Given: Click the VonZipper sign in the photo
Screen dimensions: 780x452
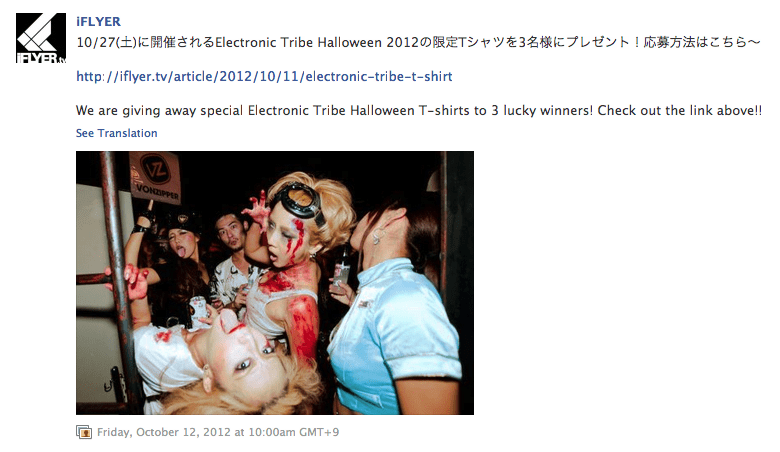Looking at the screenshot, I should [x=155, y=177].
